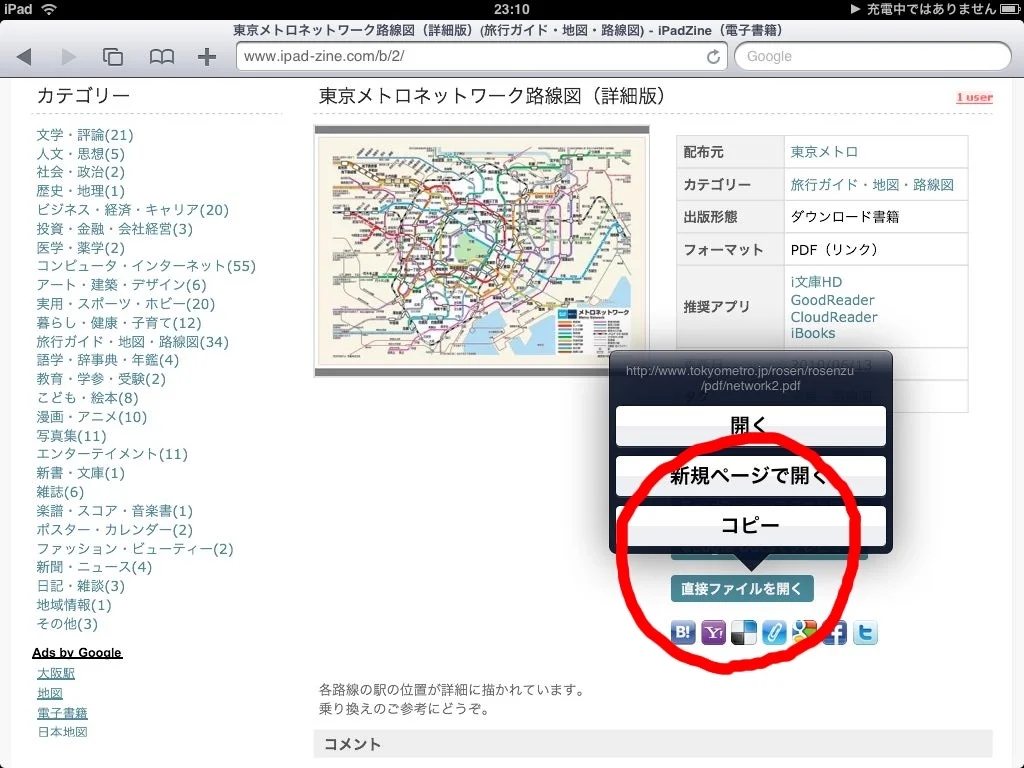Share via the Yahoo! bookmark icon
The image size is (1024, 768).
714,632
